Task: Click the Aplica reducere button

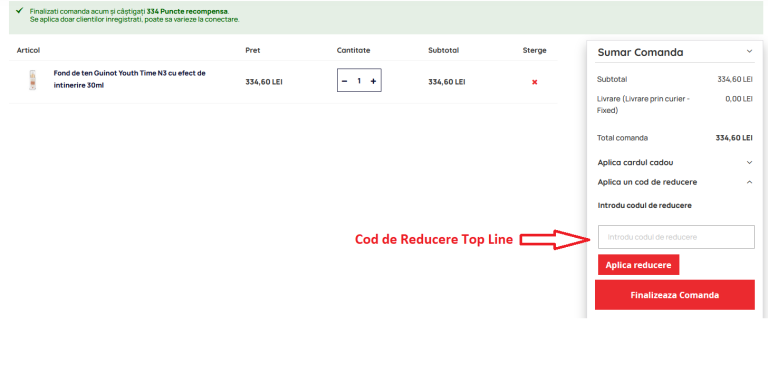Action: point(638,265)
